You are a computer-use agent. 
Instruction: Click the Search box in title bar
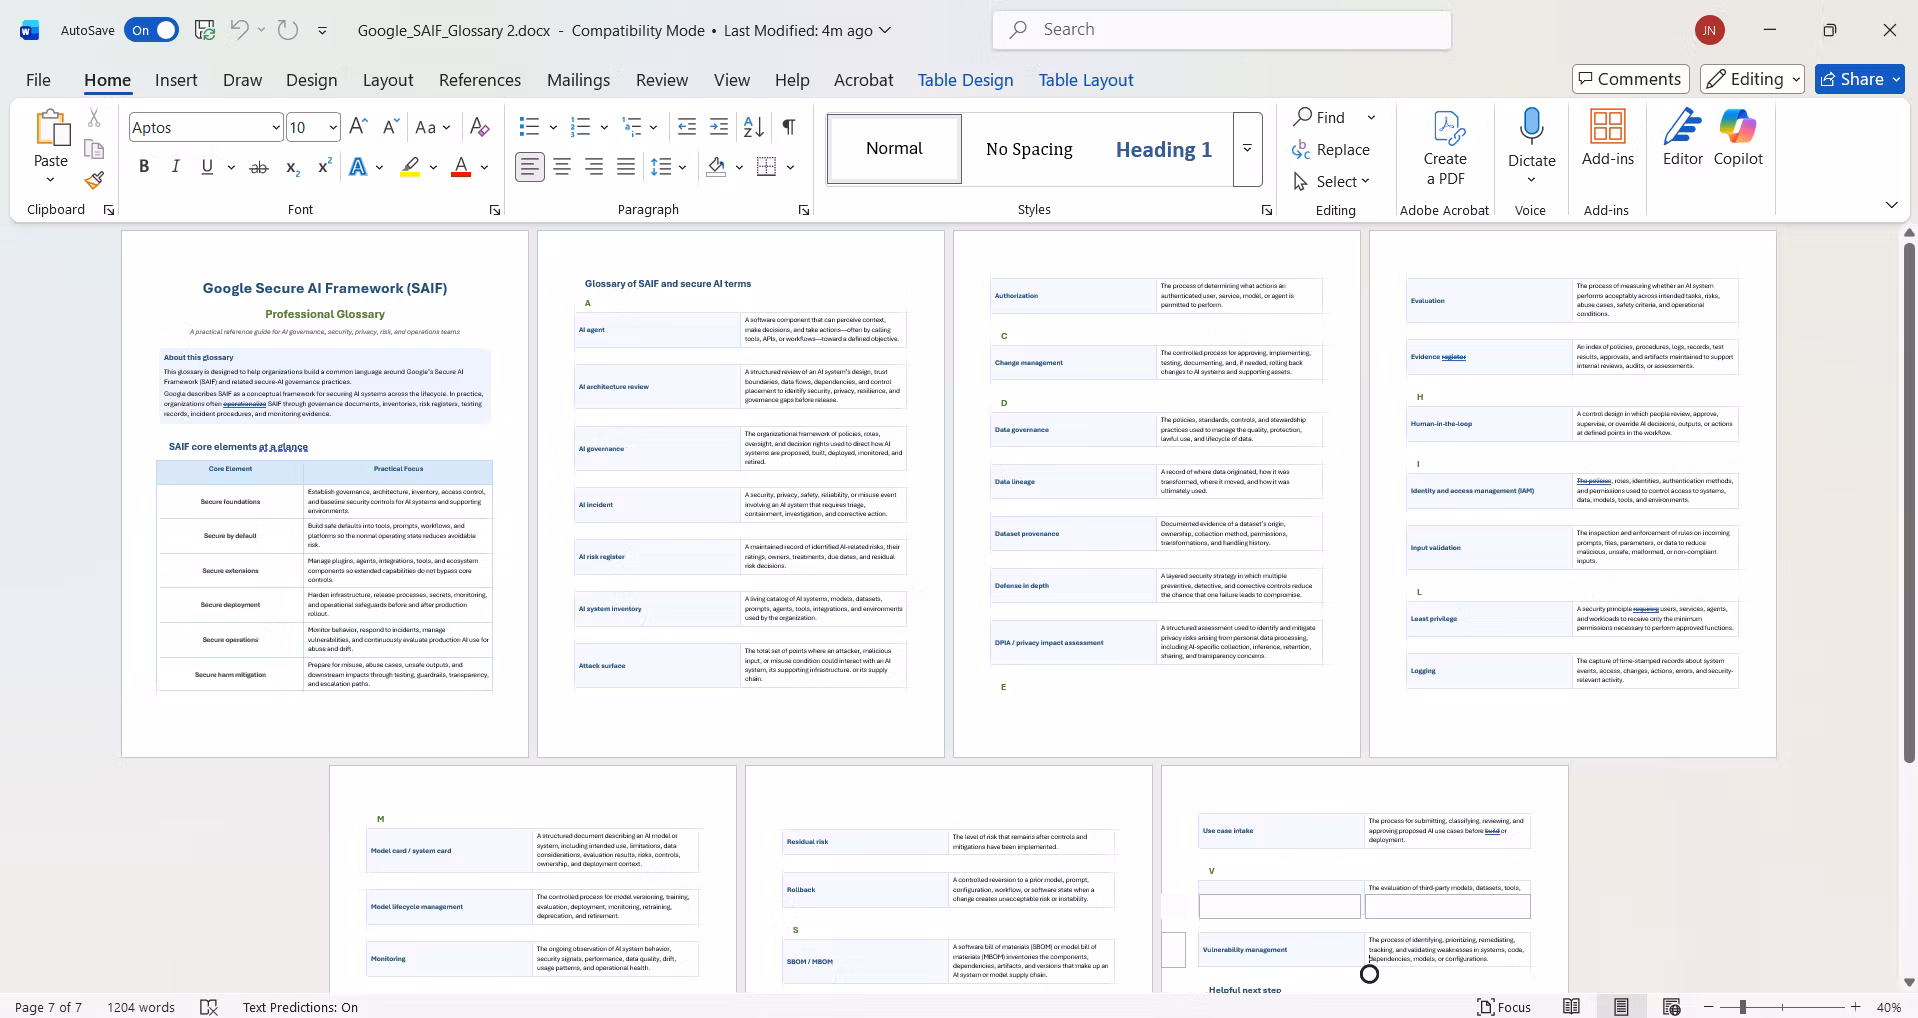(x=1222, y=30)
